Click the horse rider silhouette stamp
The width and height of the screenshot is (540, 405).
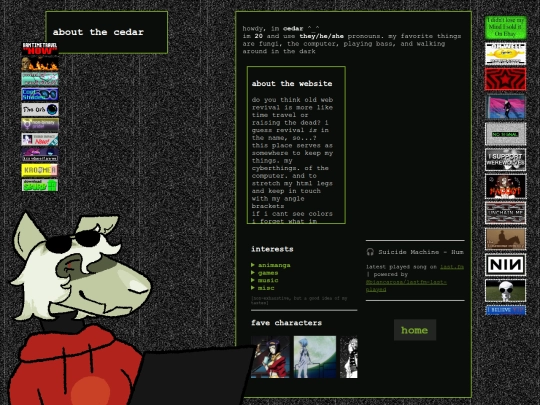point(505,239)
